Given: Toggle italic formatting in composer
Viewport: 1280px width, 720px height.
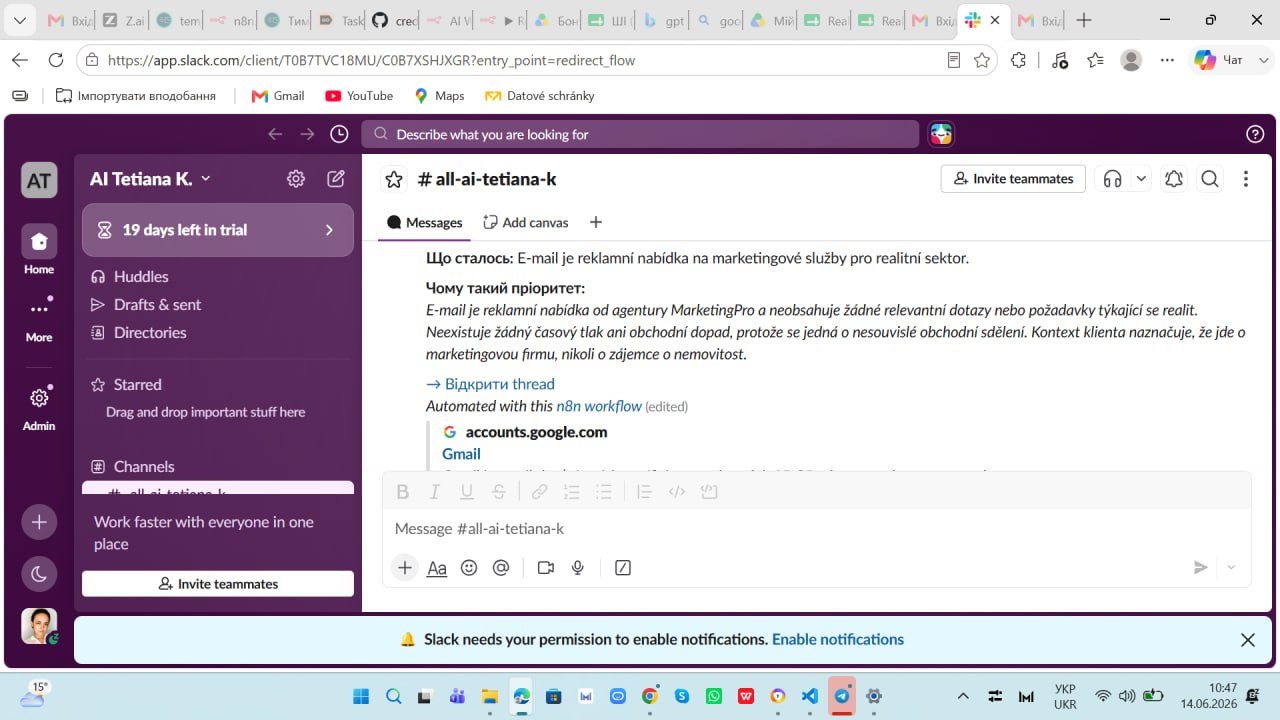Looking at the screenshot, I should 435,491.
